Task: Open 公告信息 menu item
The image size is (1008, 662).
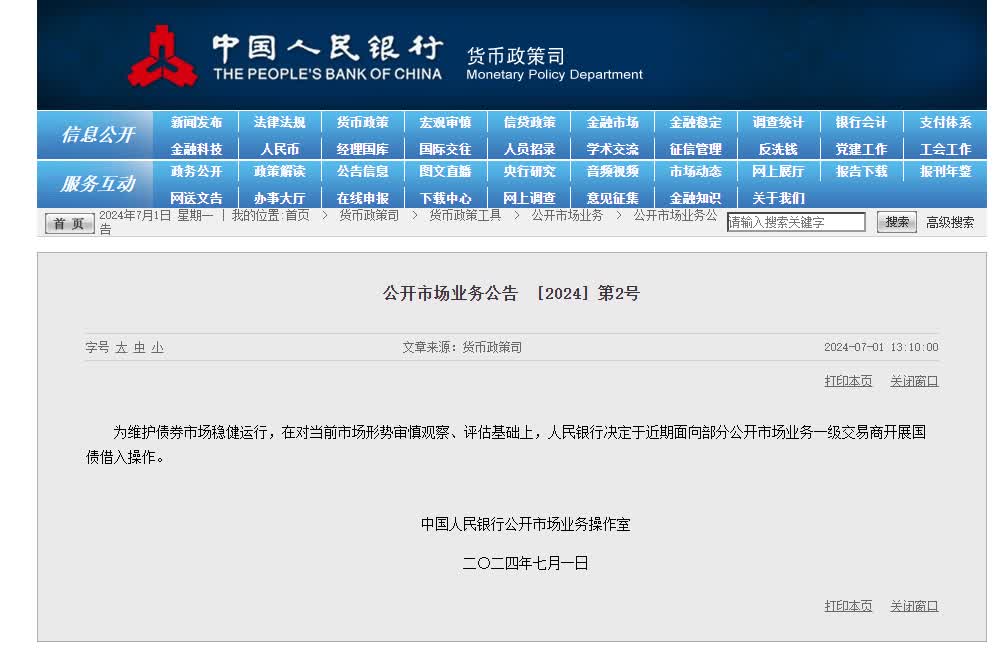Action: tap(363, 172)
